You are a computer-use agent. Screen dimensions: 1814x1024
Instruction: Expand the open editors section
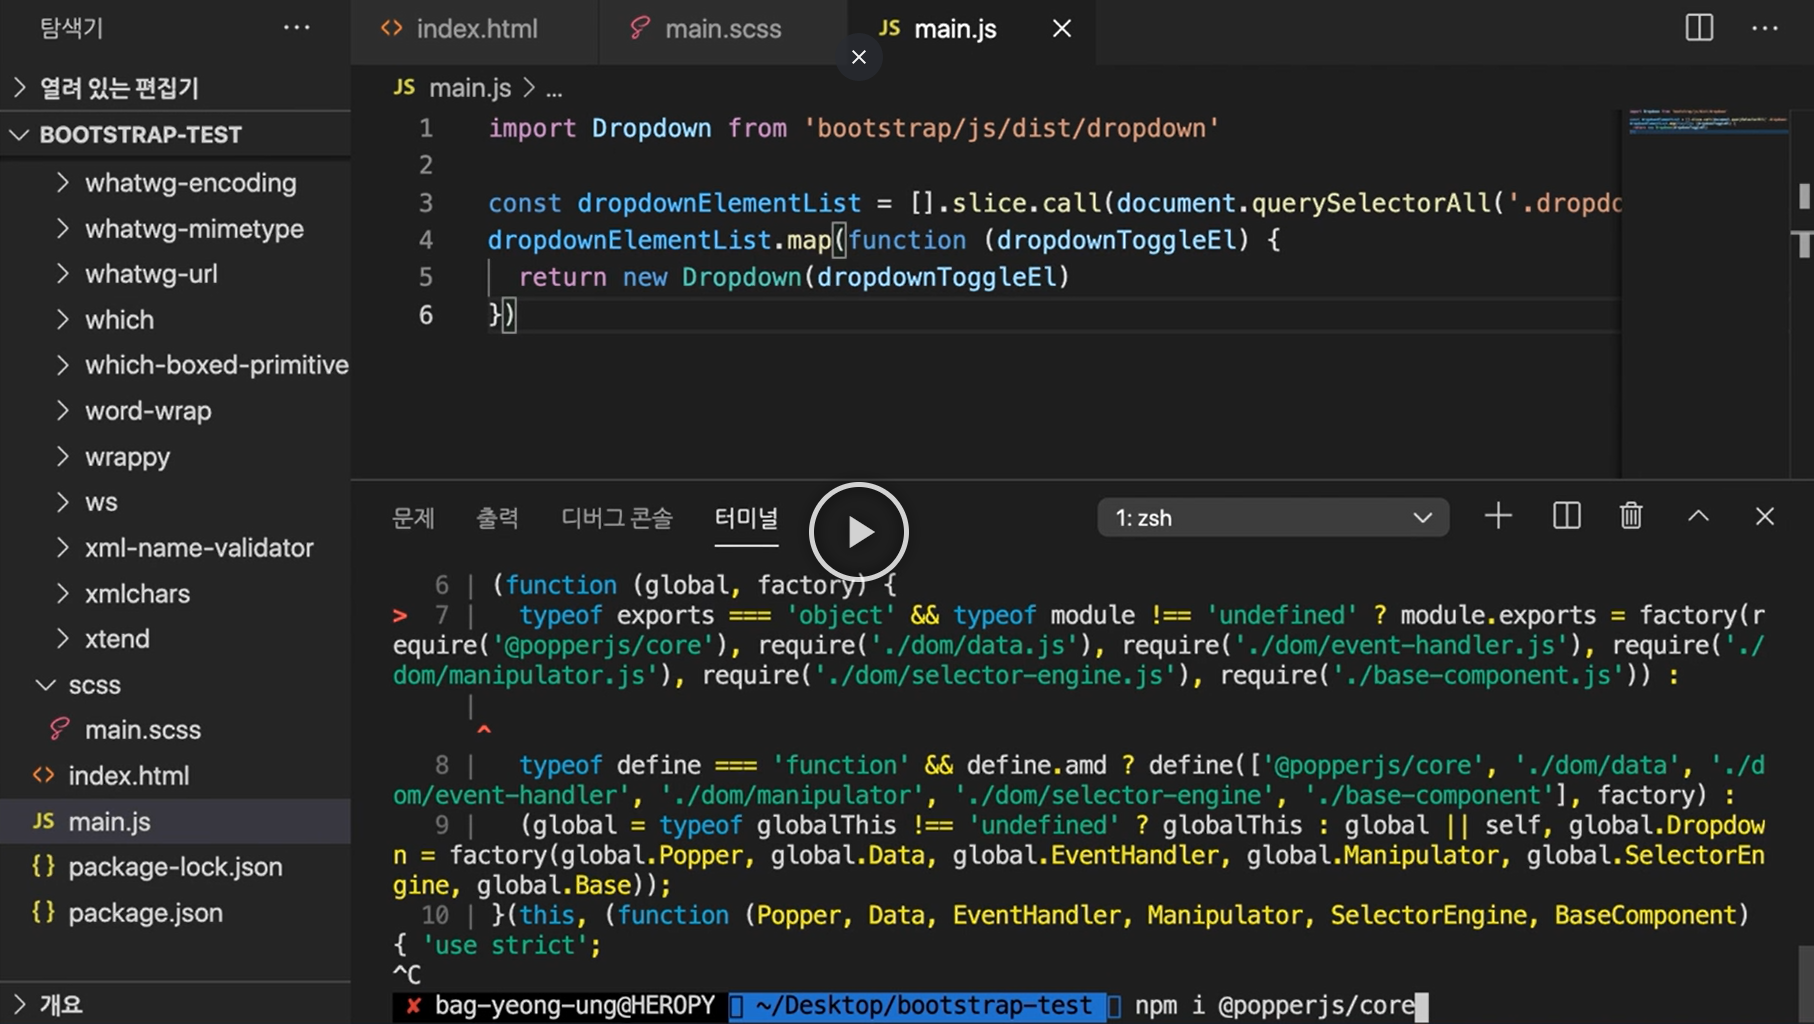pos(175,88)
